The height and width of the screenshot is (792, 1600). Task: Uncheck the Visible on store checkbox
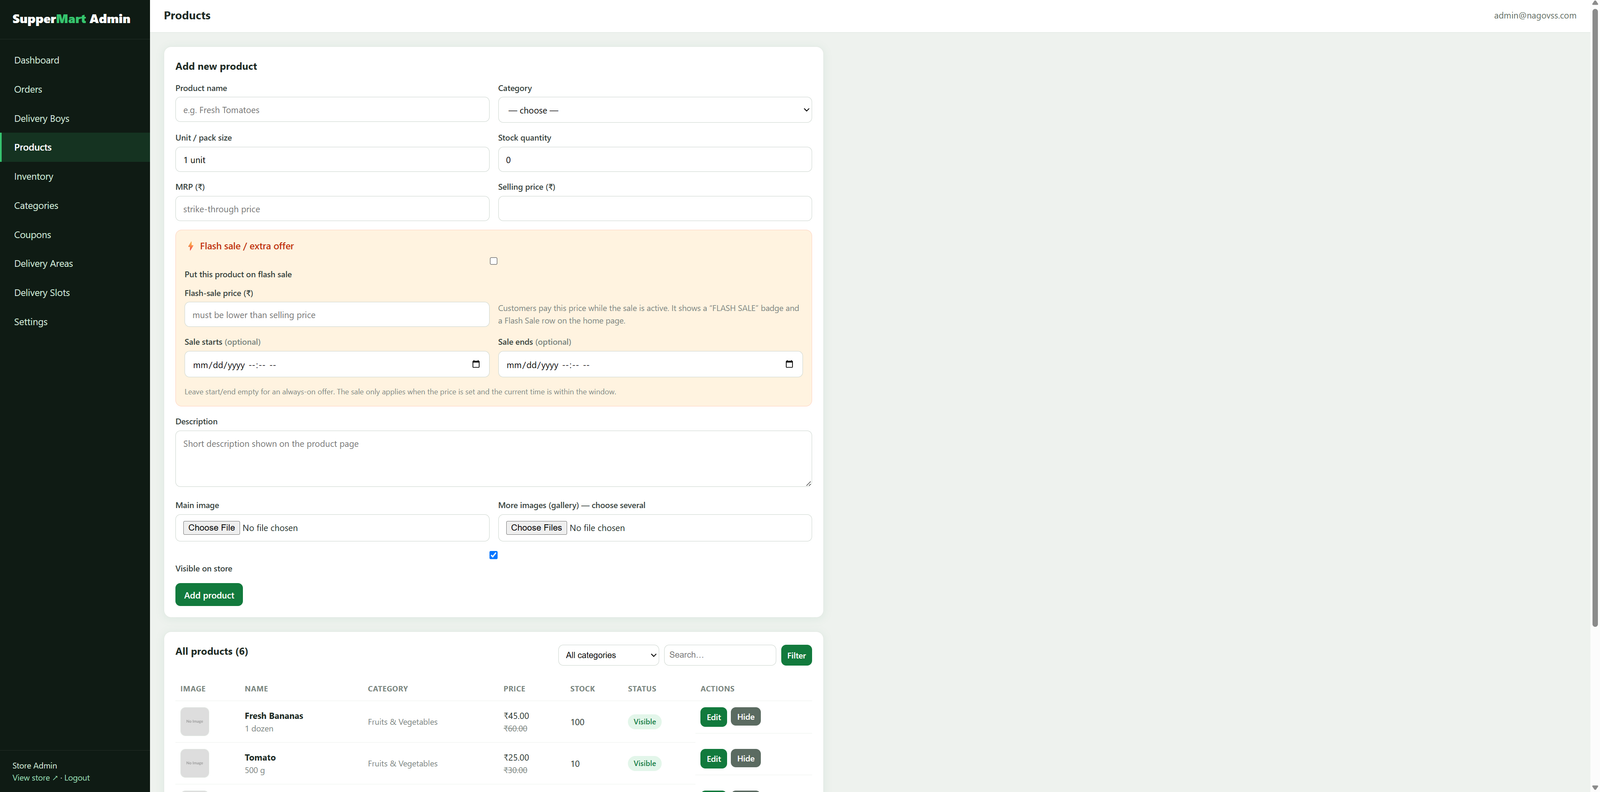[x=493, y=555]
